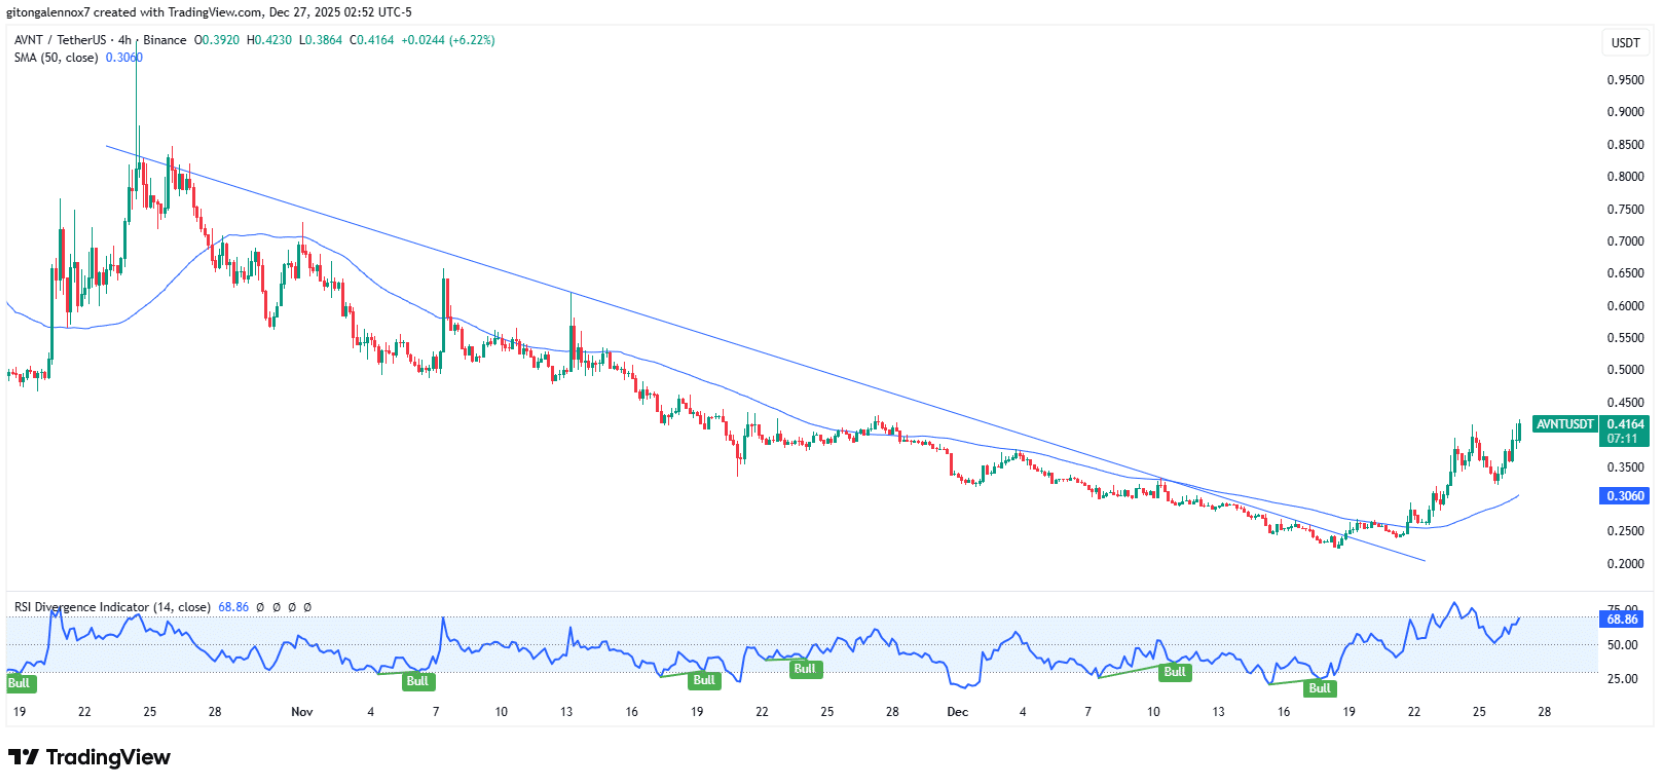Select the Bull badge below Nov 19

point(704,680)
